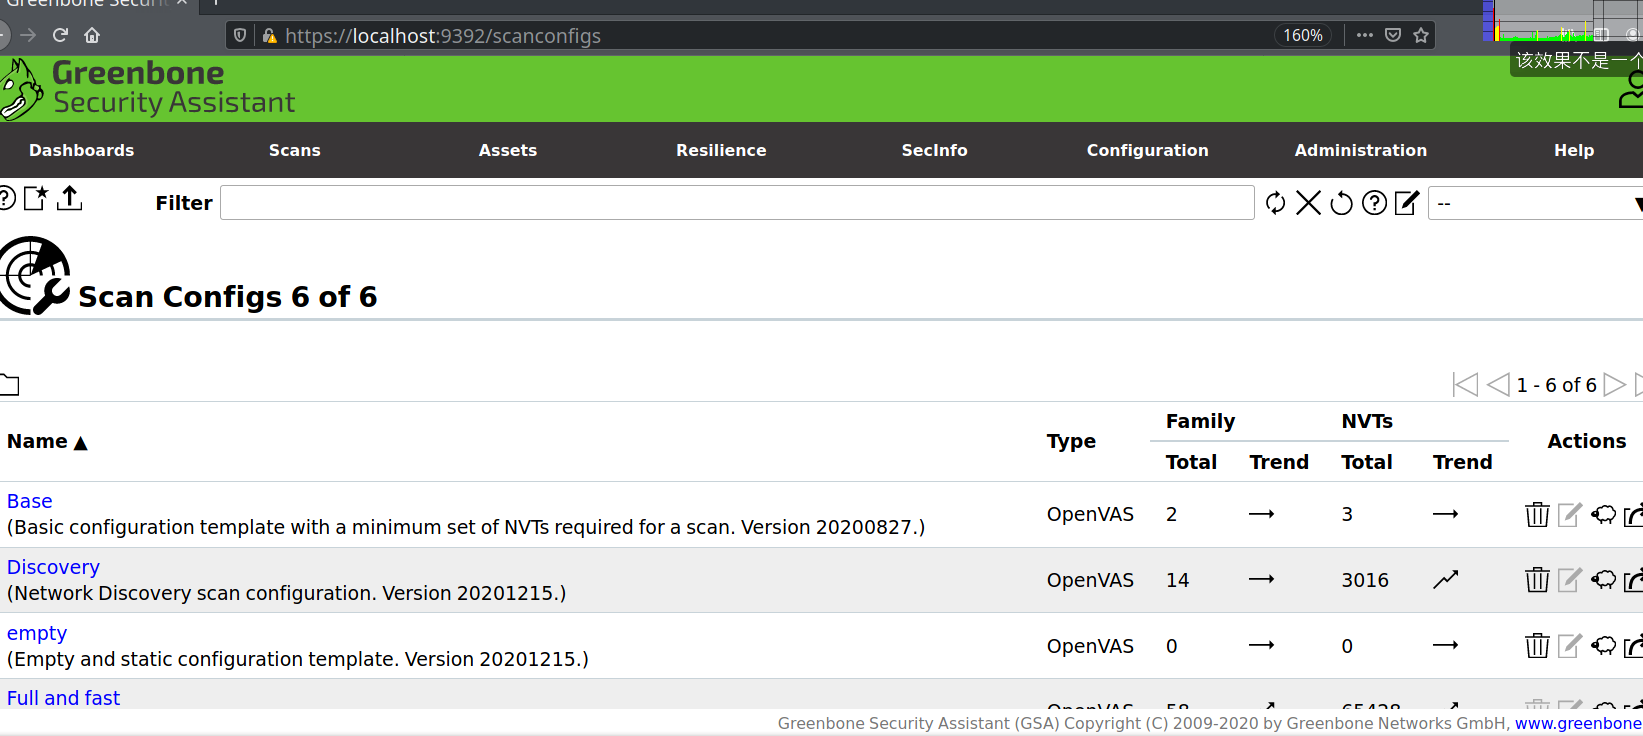Clone the empty scan config
The image size is (1643, 736).
click(x=1603, y=646)
